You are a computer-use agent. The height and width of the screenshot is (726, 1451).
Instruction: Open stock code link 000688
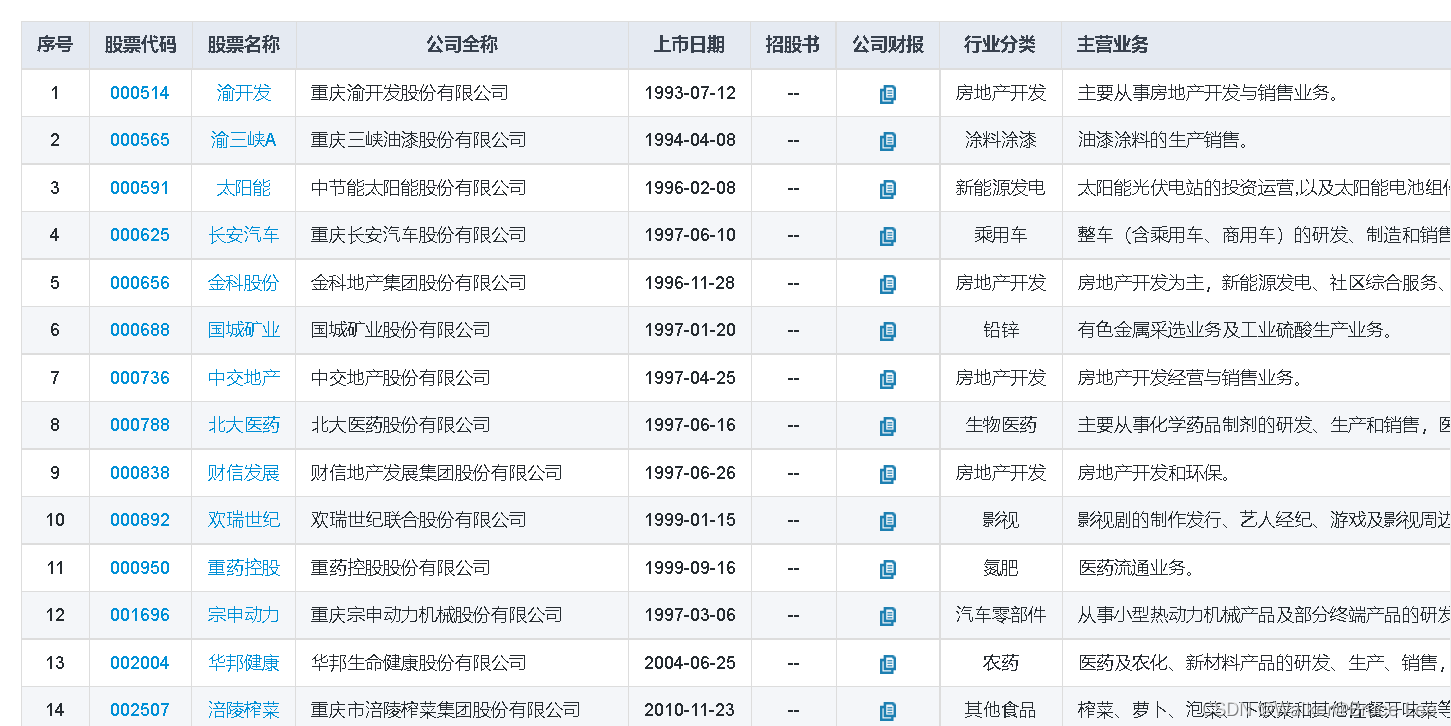(x=140, y=330)
